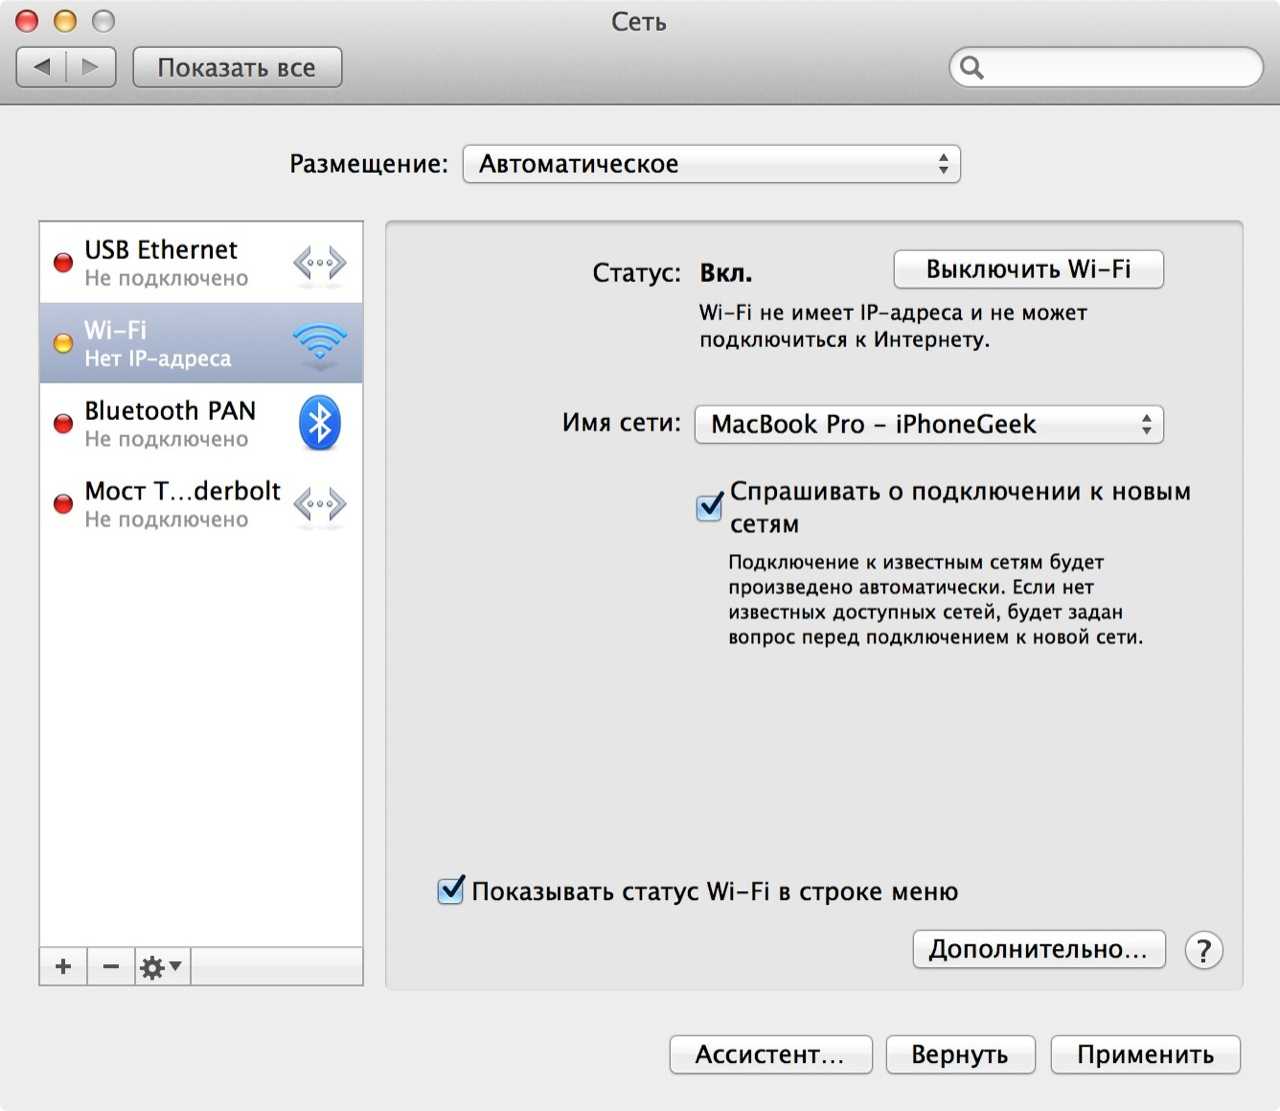Remove selected service with minus button
Viewport: 1280px width, 1111px height.
click(x=111, y=967)
